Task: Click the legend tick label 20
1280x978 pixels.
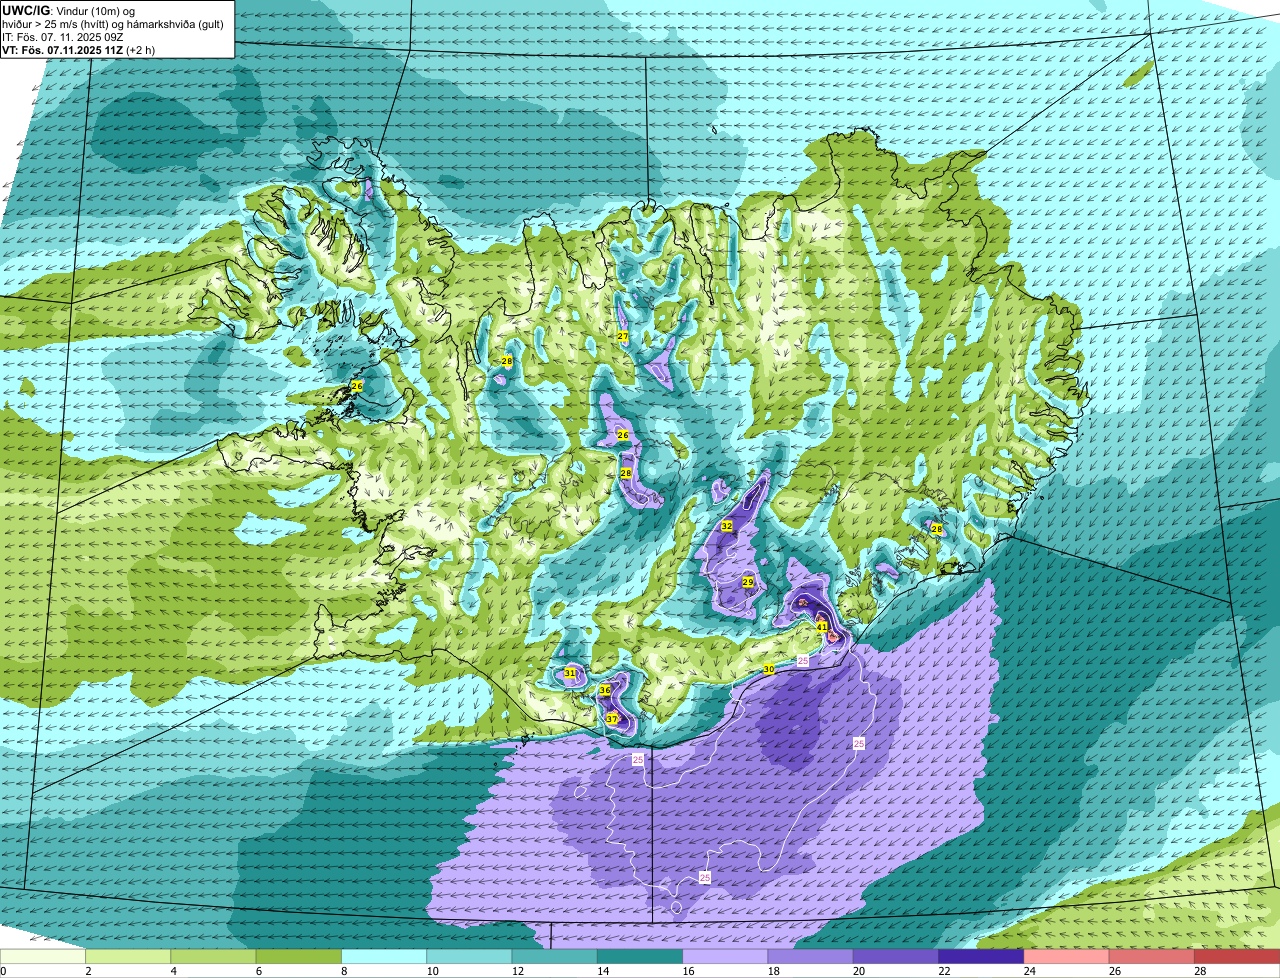Action: pos(861,971)
